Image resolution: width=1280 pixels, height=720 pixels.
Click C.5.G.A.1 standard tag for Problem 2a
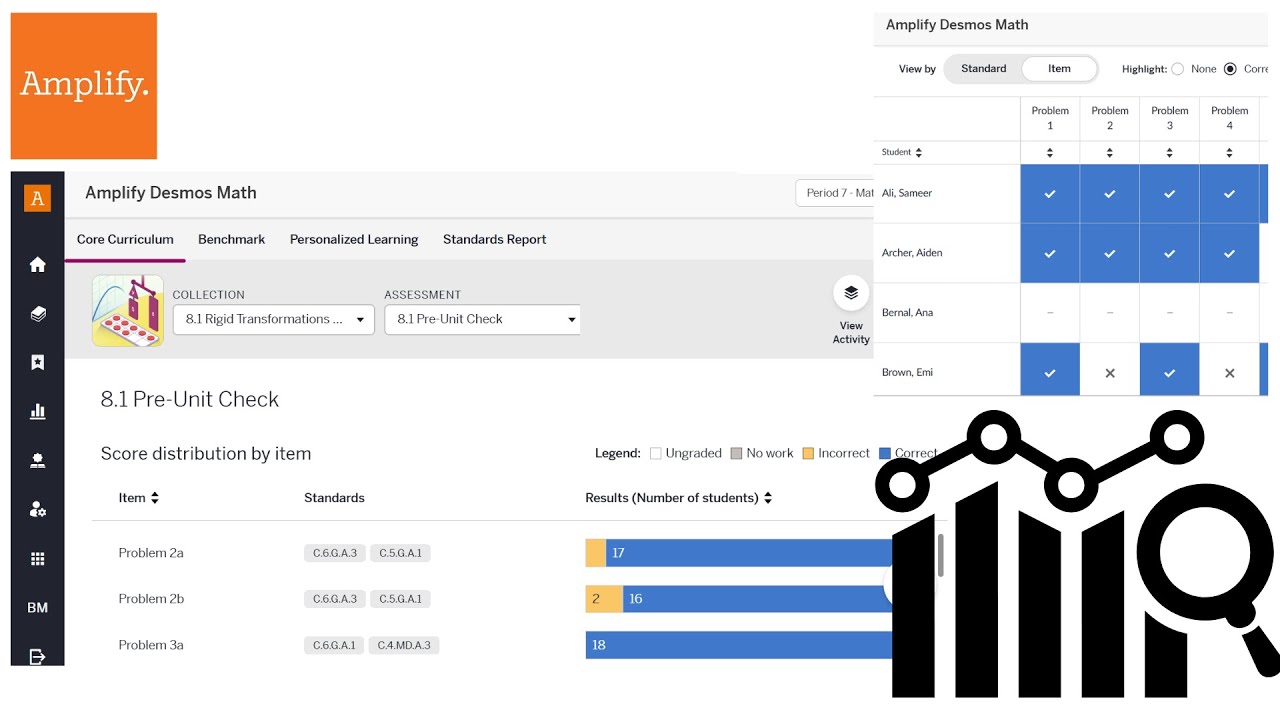[400, 553]
